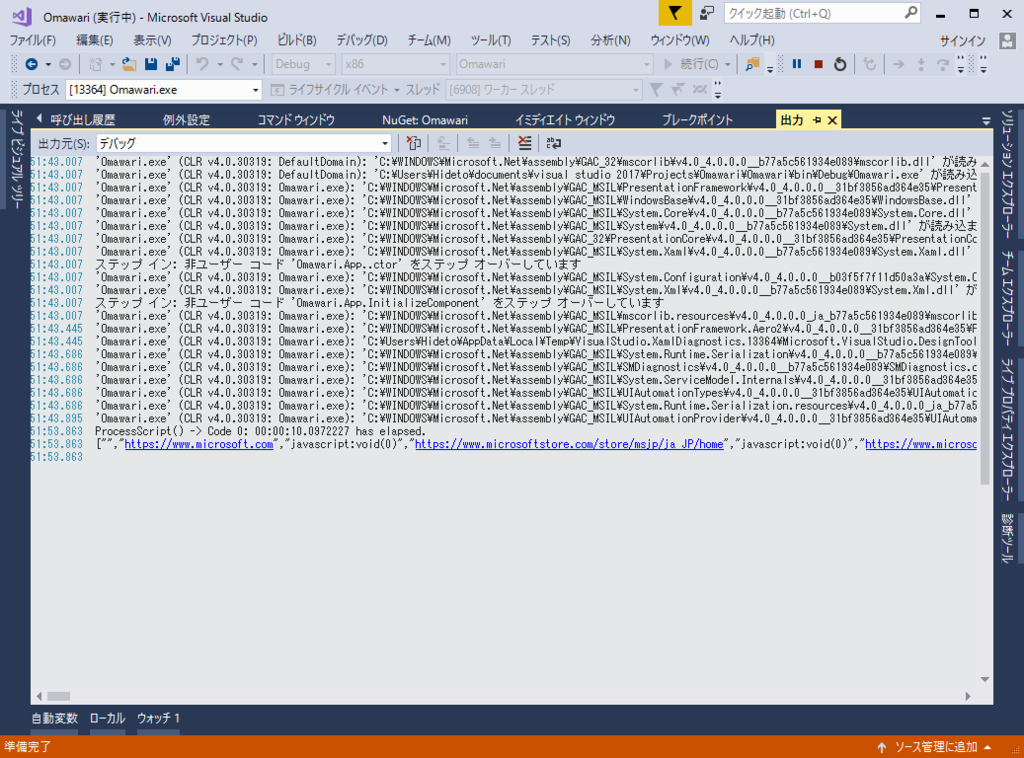Image resolution: width=1024 pixels, height=758 pixels.
Task: Switch to the 例外設定 tab
Action: pyautogui.click(x=186, y=120)
